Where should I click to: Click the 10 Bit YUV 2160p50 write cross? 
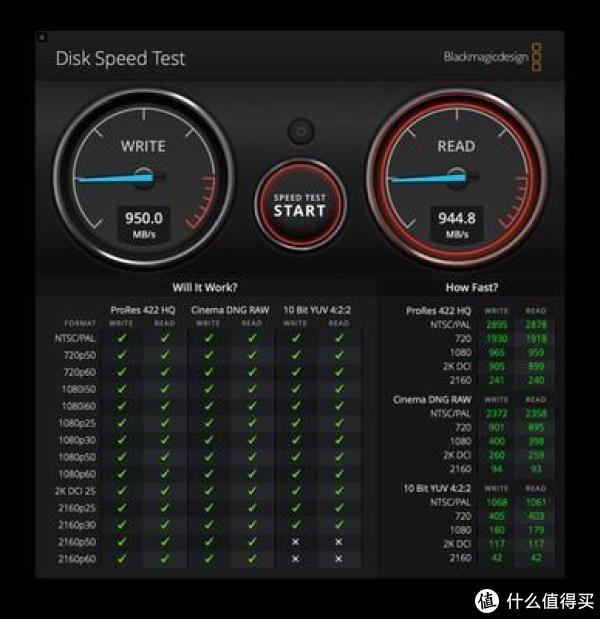(x=295, y=542)
